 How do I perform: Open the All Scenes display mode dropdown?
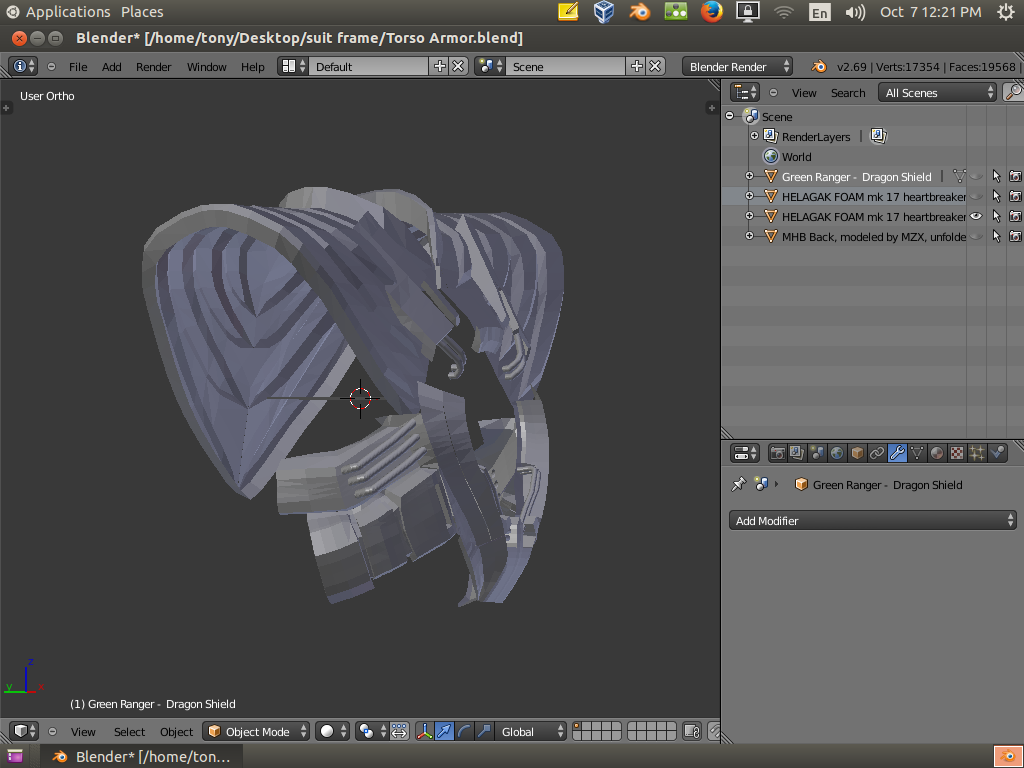[x=937, y=92]
